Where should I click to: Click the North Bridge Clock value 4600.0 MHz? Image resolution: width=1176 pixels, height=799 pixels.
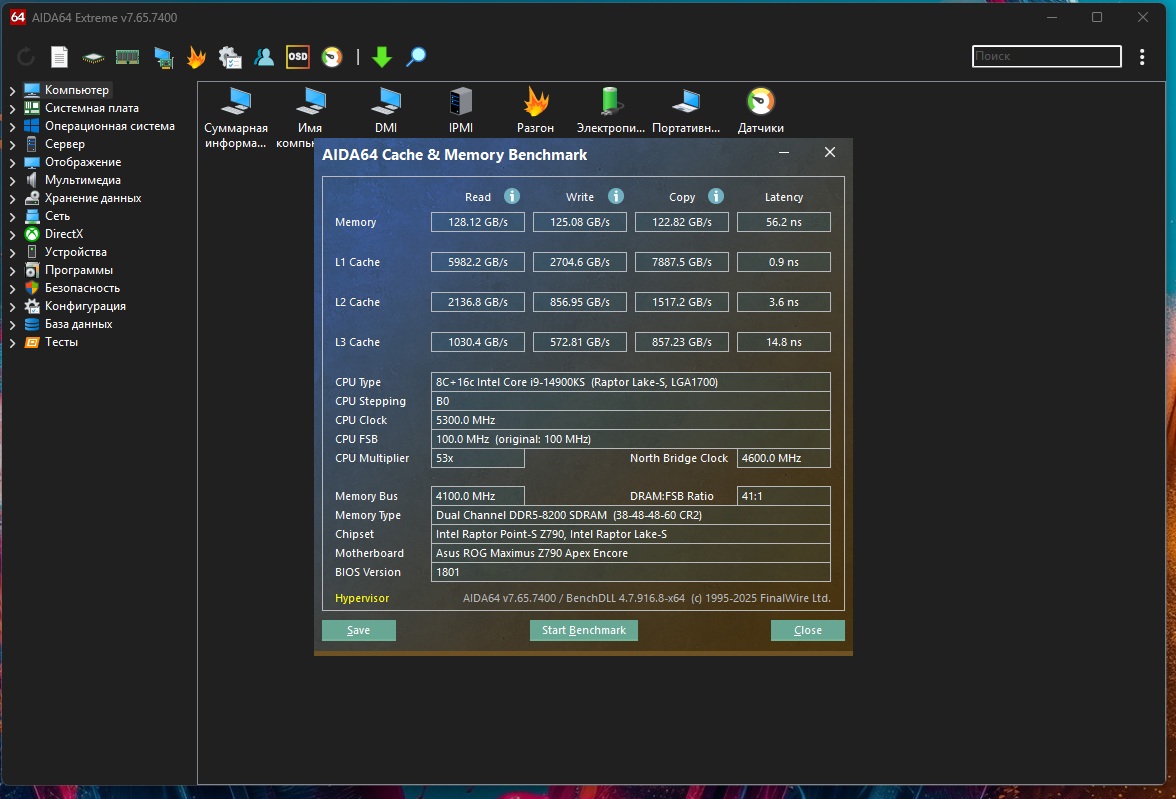pyautogui.click(x=784, y=458)
